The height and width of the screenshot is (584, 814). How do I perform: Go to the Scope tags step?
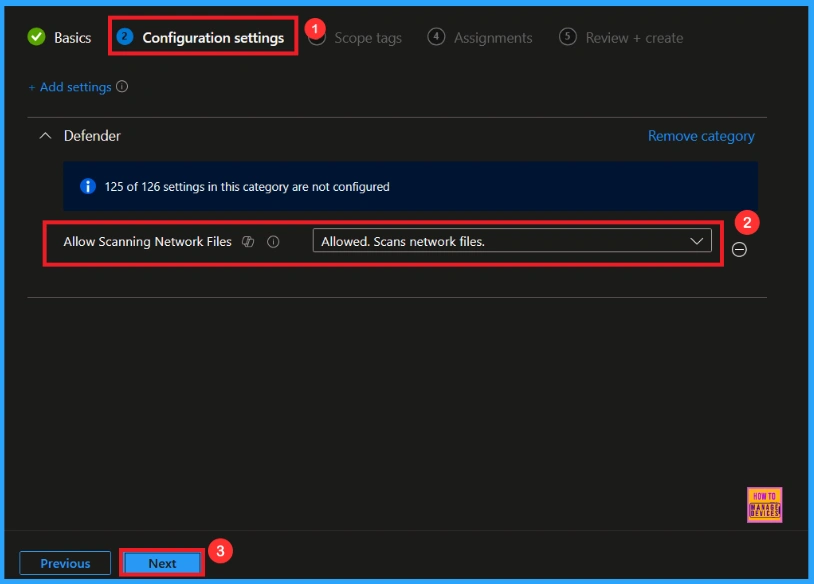367,38
